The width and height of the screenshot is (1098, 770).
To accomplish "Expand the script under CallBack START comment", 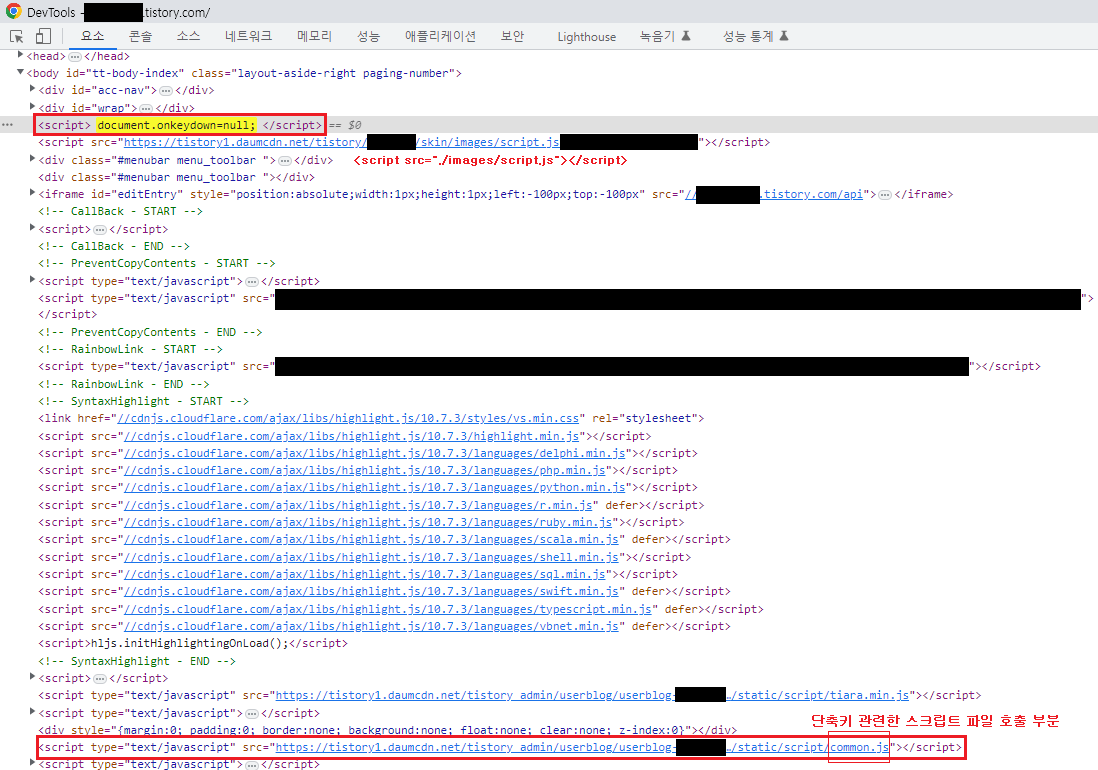I will (x=32, y=228).
